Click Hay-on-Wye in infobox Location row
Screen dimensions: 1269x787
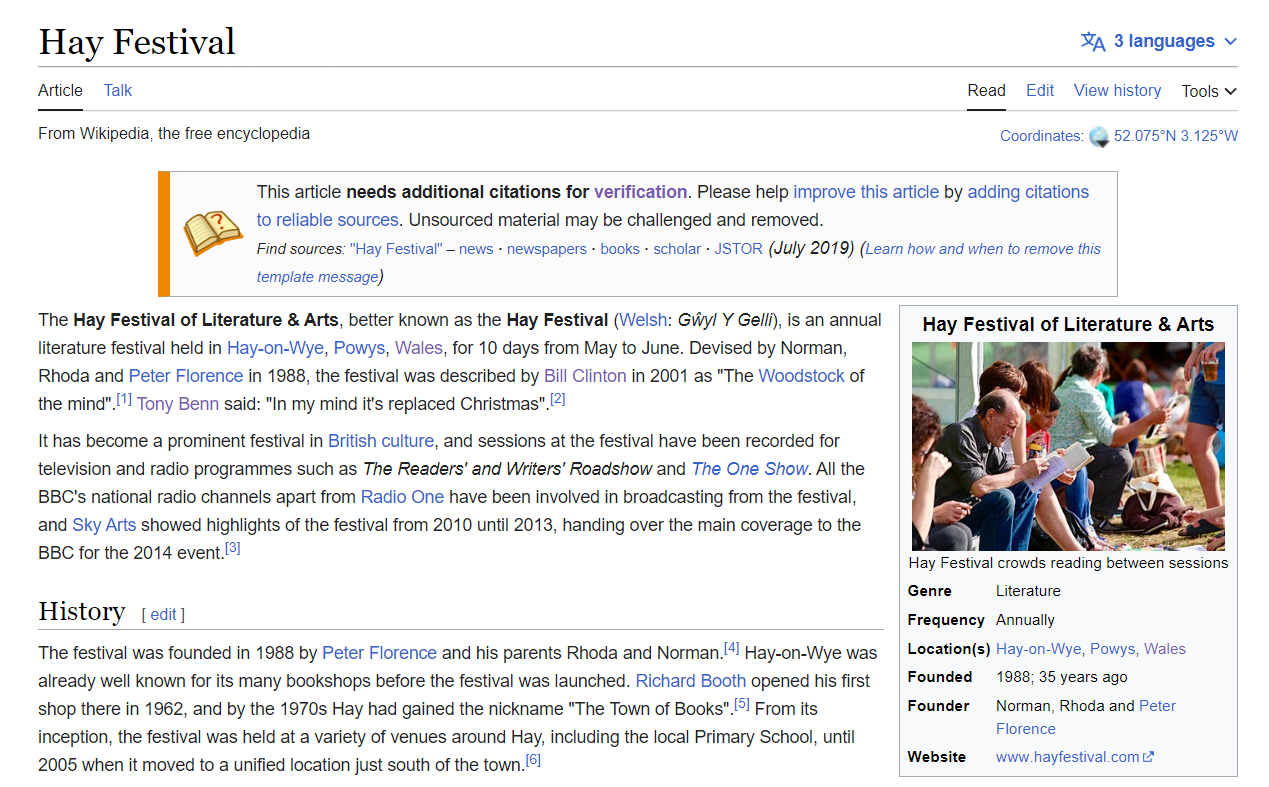tap(1038, 649)
